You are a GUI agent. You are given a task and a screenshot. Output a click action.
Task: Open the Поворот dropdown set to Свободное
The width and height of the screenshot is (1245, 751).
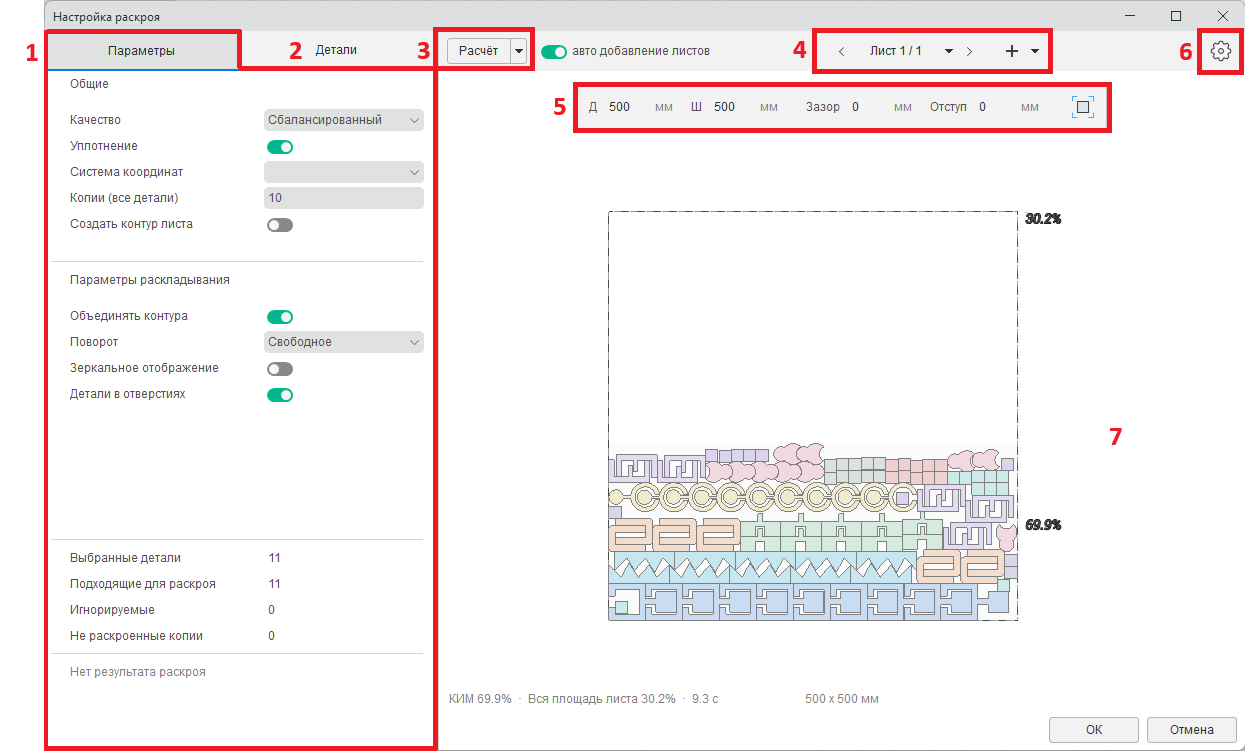point(344,342)
